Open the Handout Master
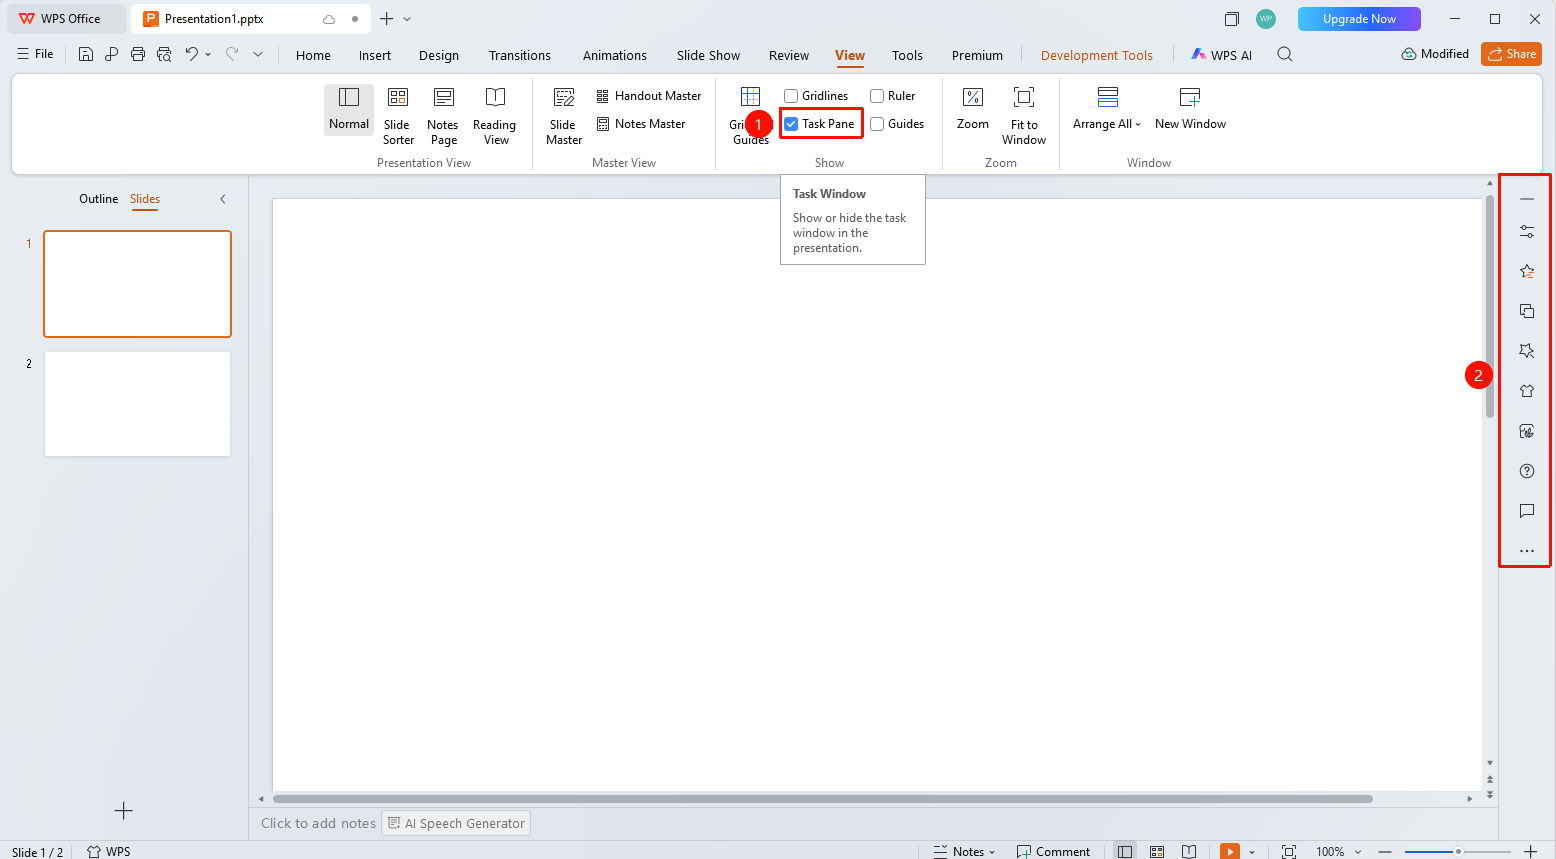The height and width of the screenshot is (859, 1556). point(649,96)
